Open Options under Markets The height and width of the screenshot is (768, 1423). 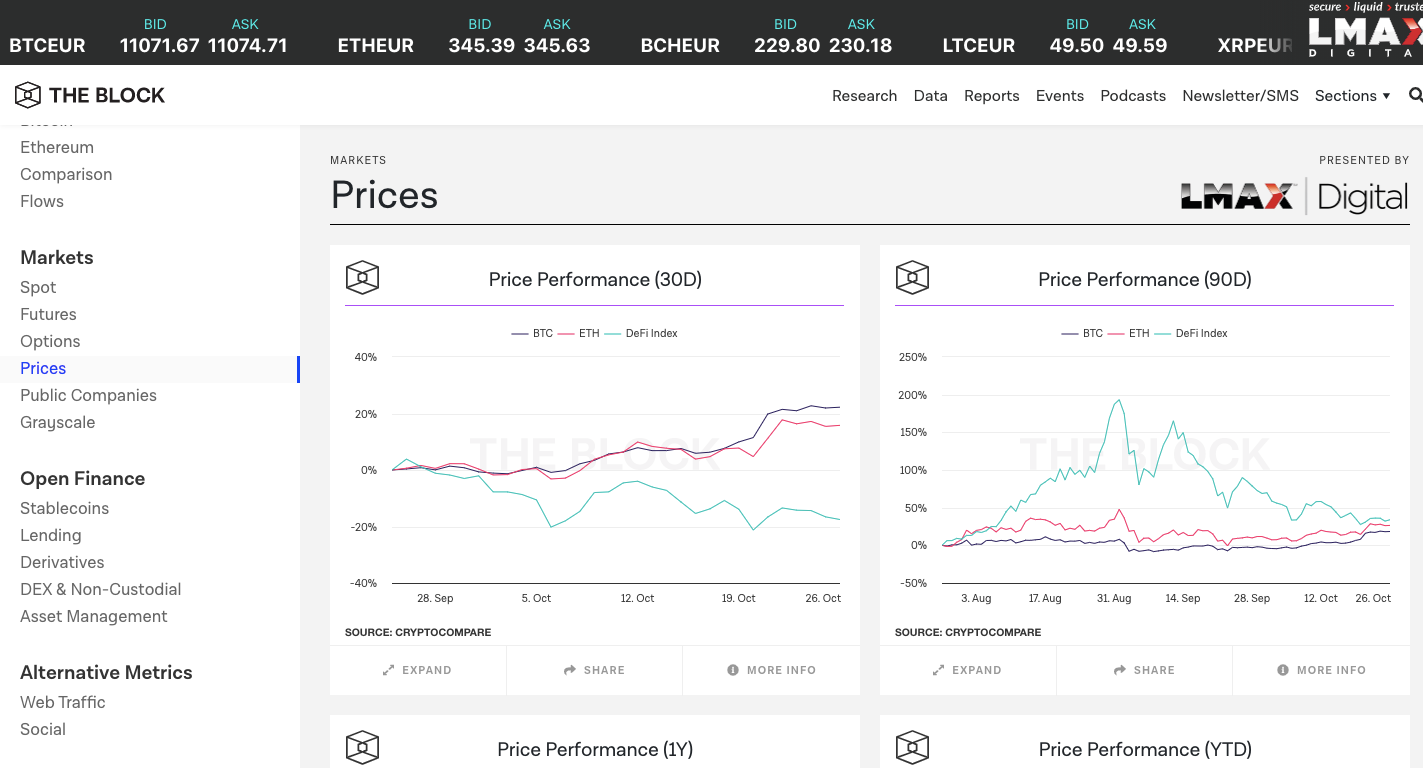50,341
